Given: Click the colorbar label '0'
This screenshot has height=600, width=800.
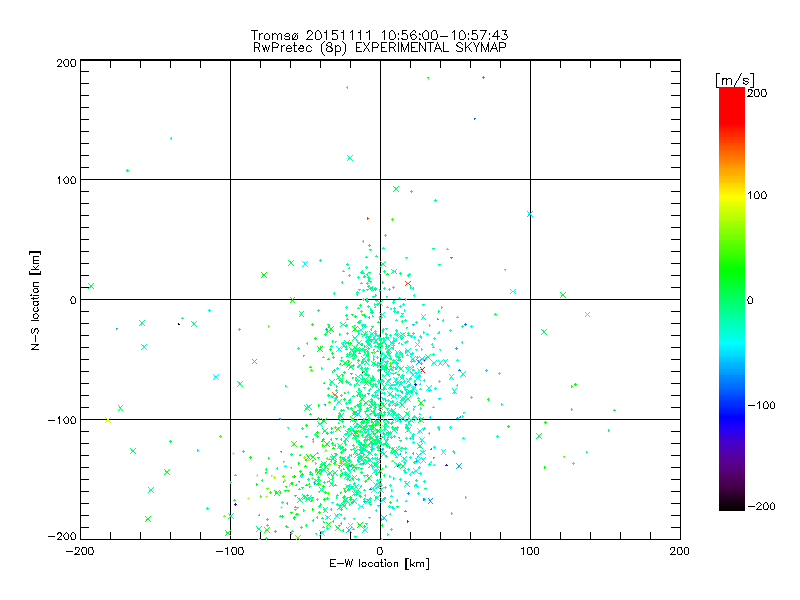Looking at the screenshot, I should pyautogui.click(x=750, y=300).
